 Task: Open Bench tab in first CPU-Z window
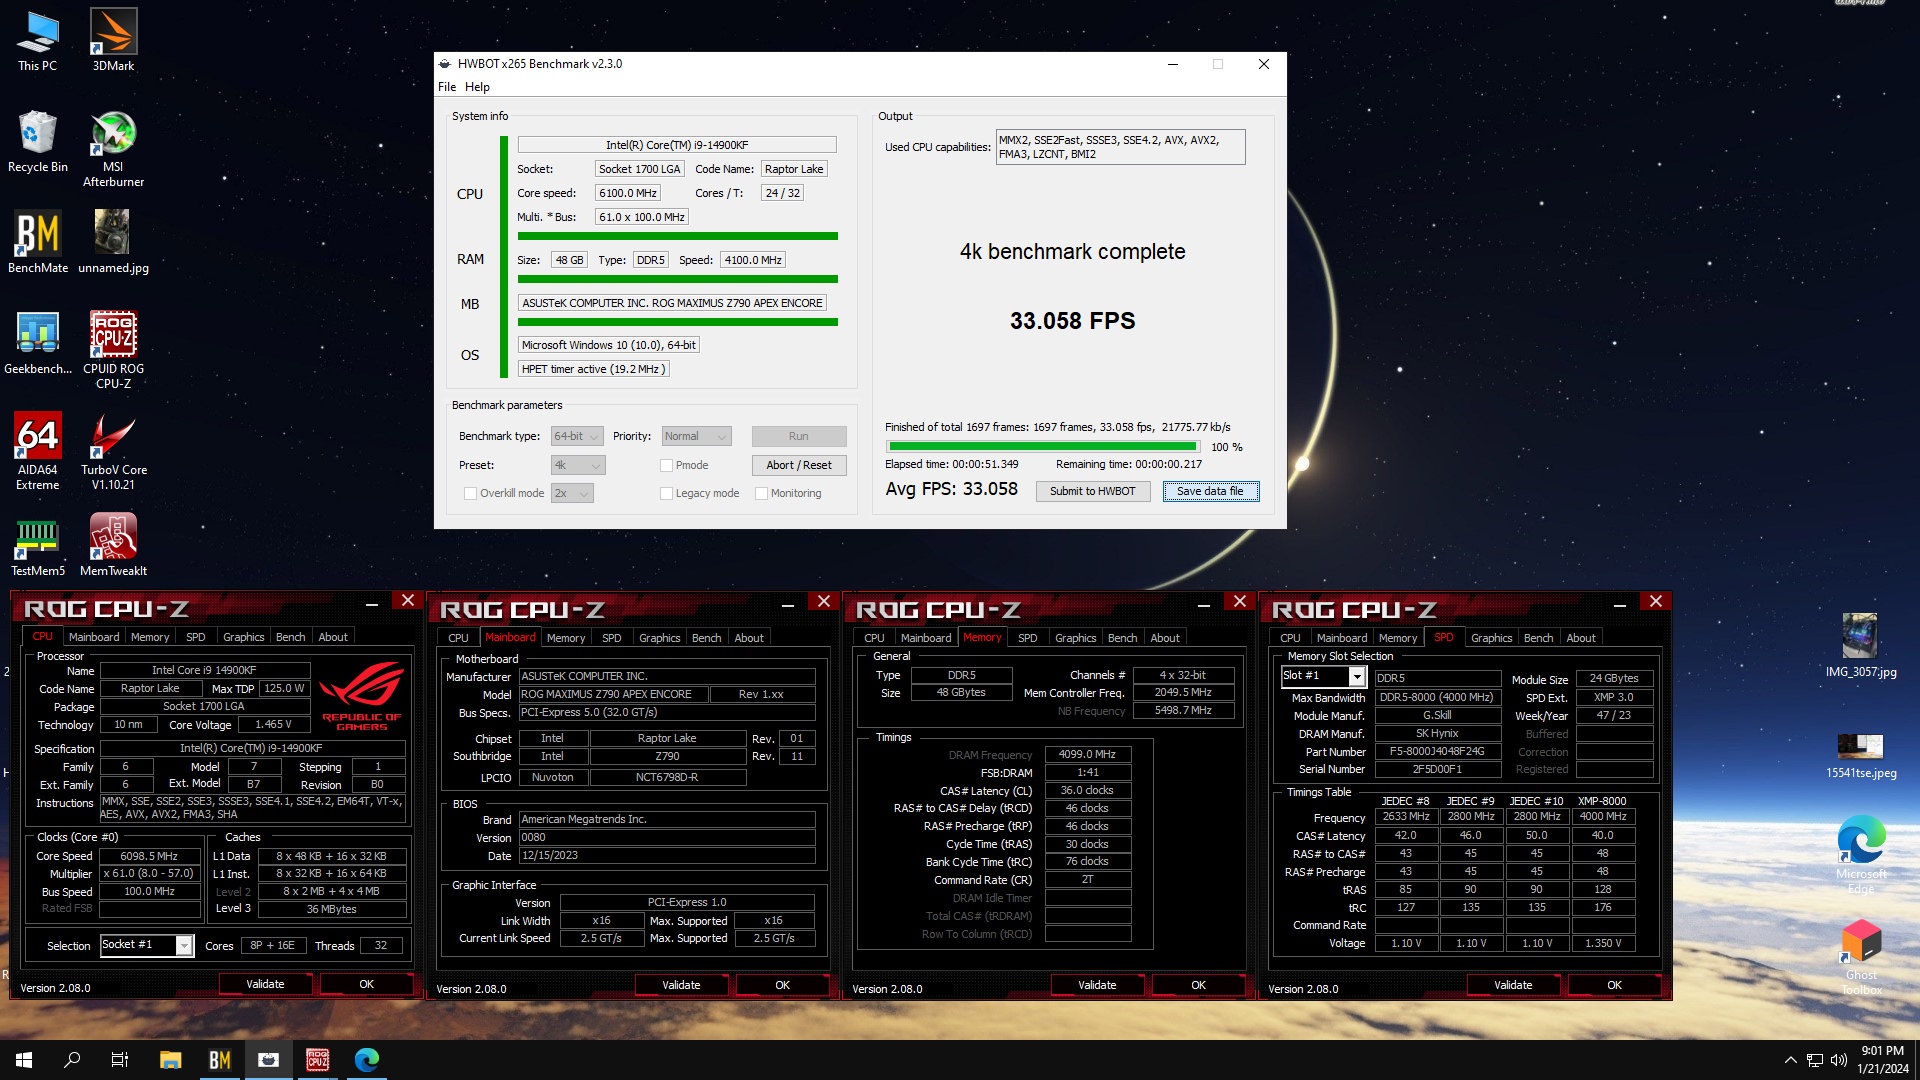pos(291,637)
